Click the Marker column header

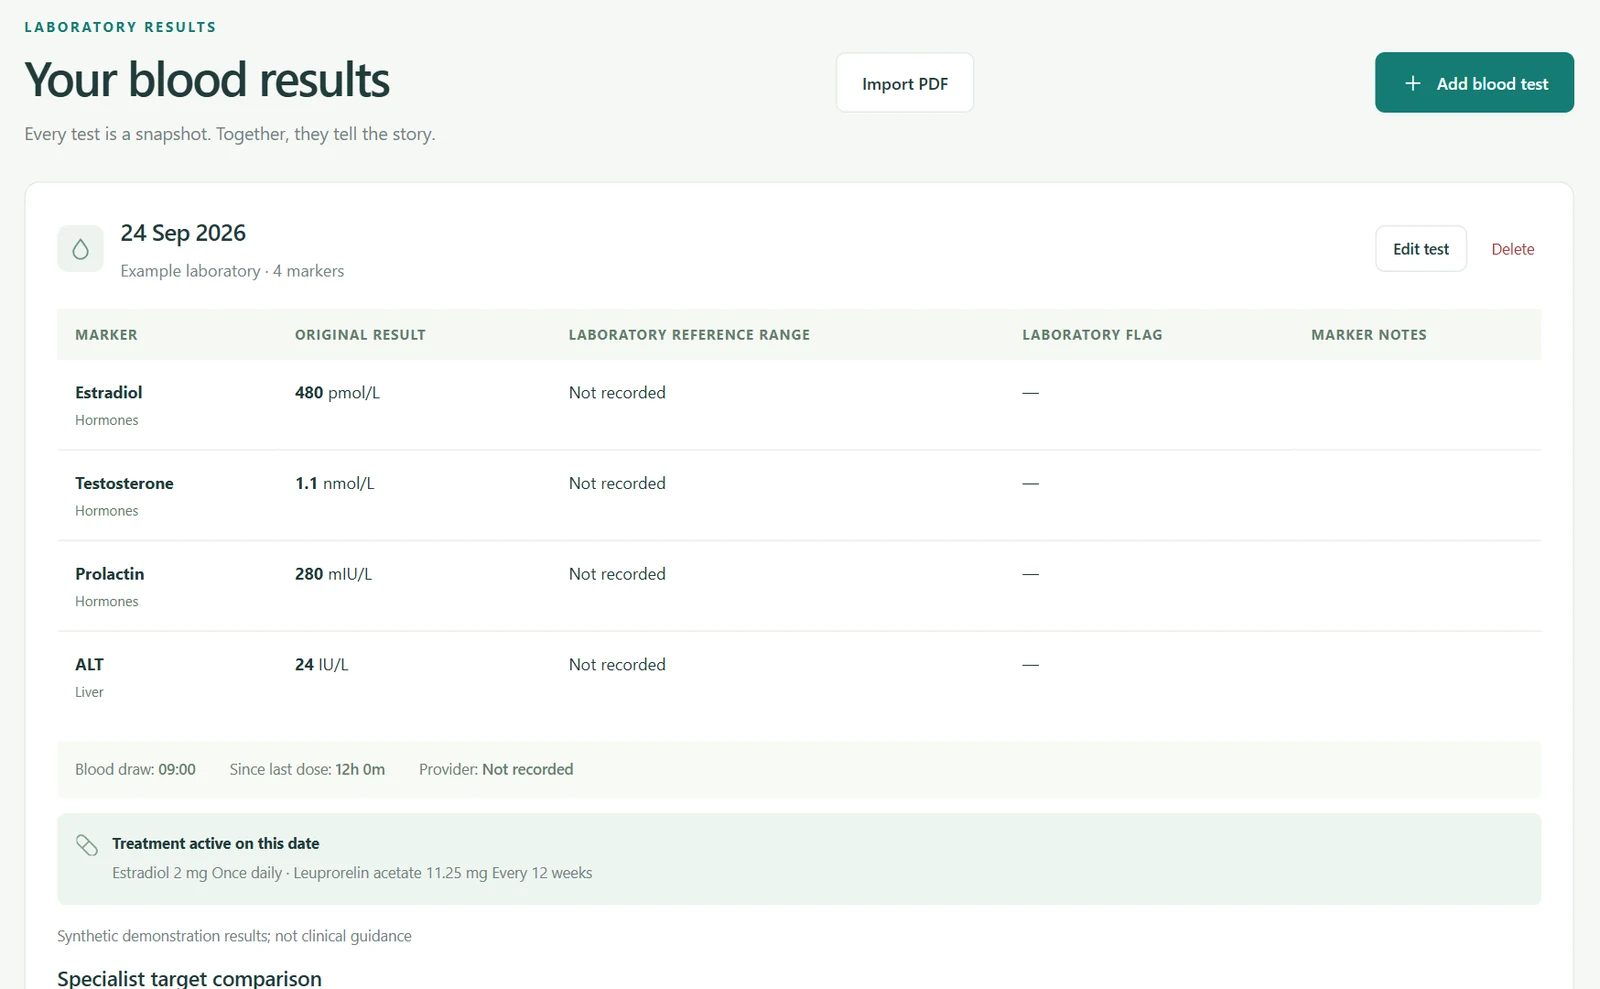106,335
